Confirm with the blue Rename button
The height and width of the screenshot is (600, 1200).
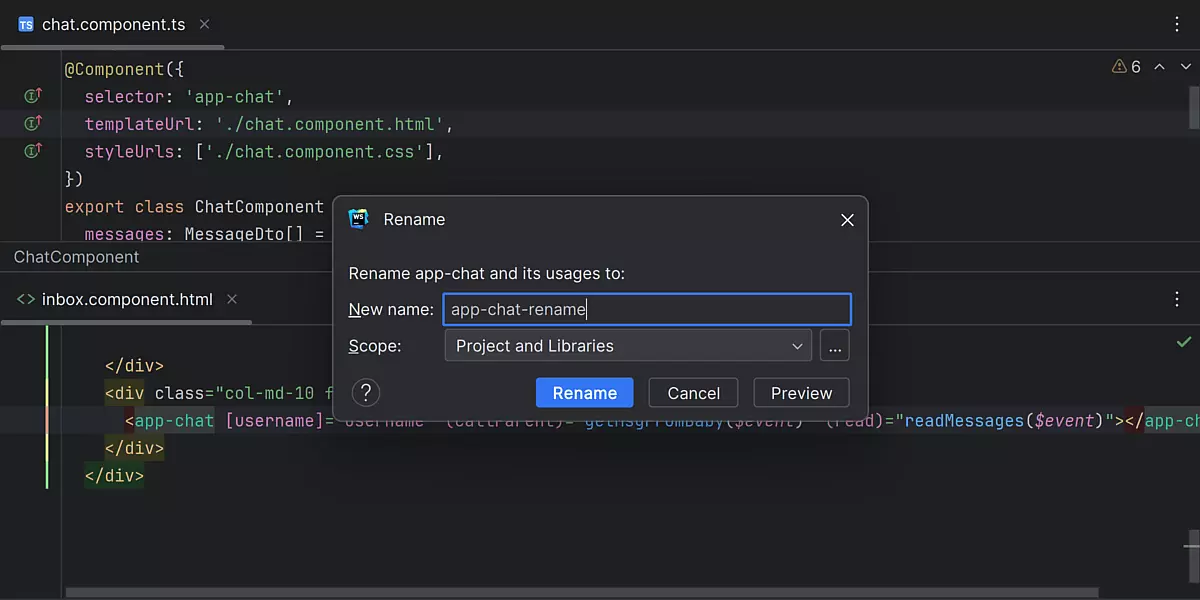tap(584, 393)
